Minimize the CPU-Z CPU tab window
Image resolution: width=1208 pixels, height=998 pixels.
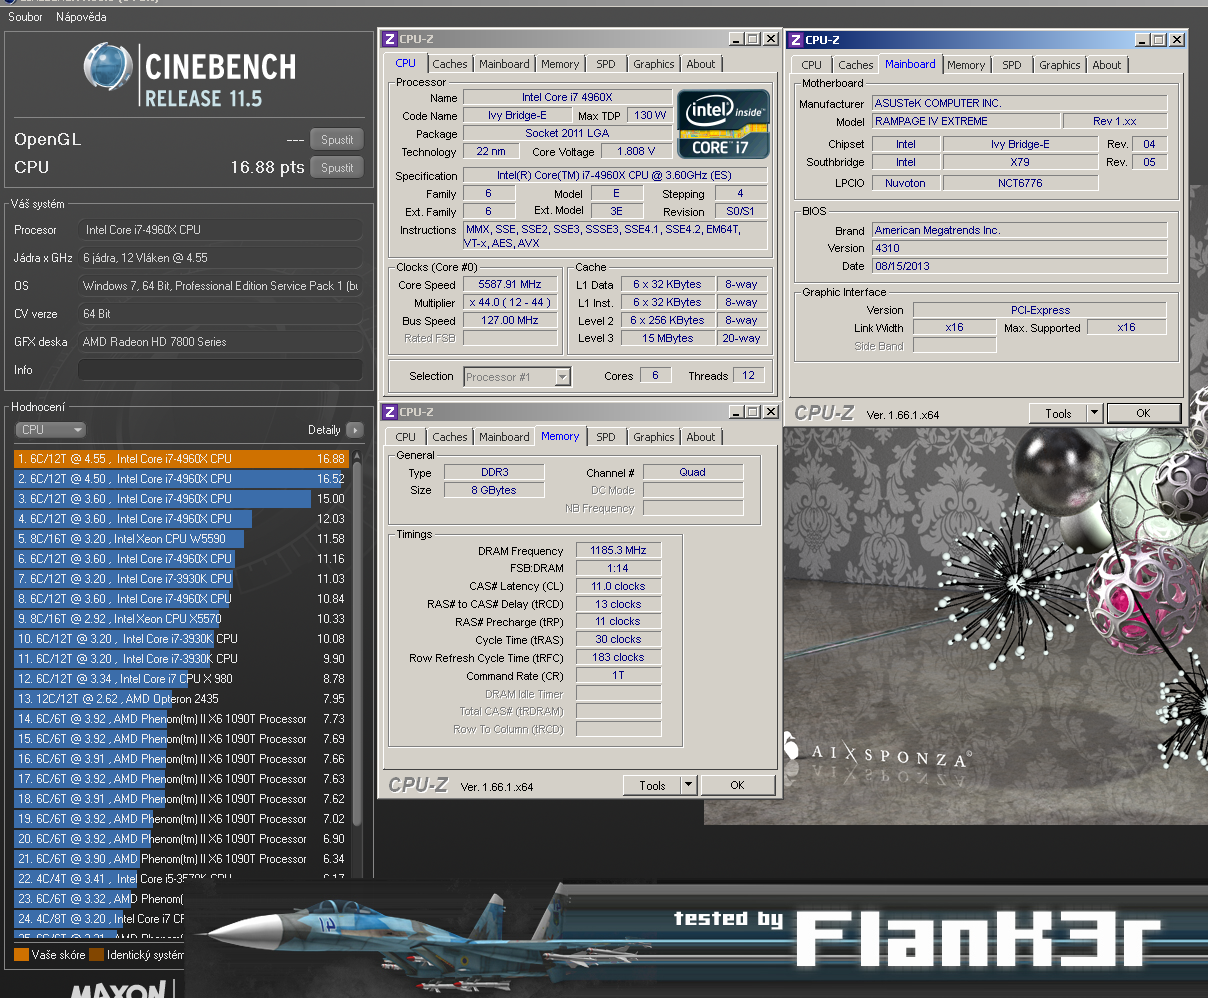(736, 39)
